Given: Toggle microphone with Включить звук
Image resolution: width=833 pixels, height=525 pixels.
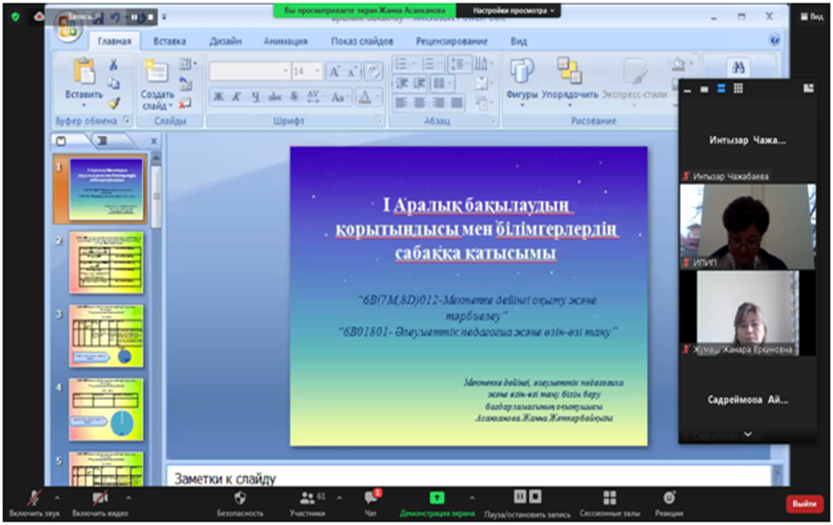Looking at the screenshot, I should [x=33, y=497].
